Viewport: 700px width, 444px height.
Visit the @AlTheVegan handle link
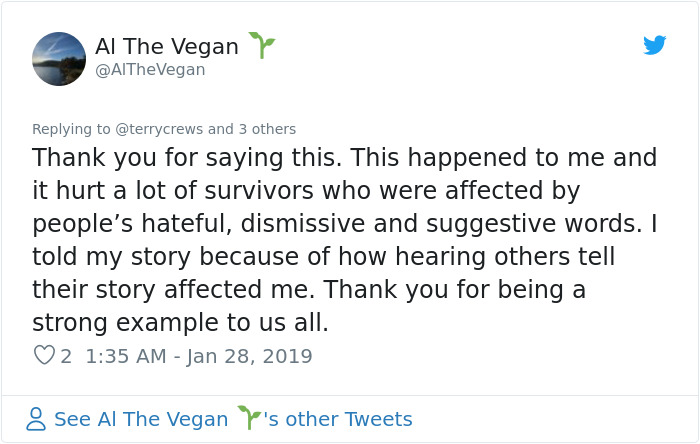coord(150,69)
